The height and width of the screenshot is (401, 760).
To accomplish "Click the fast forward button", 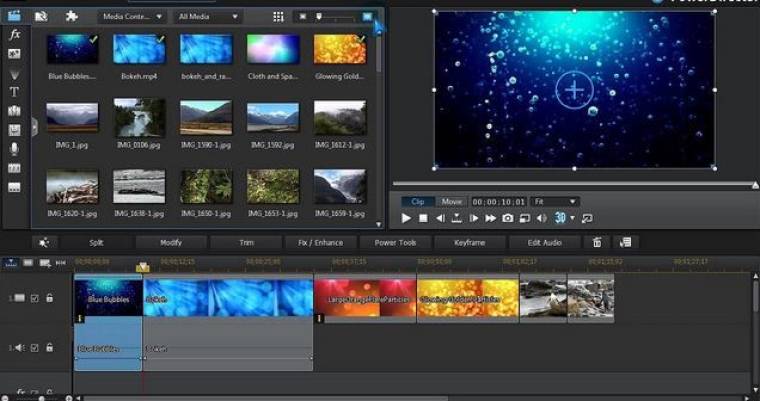I will [491, 219].
